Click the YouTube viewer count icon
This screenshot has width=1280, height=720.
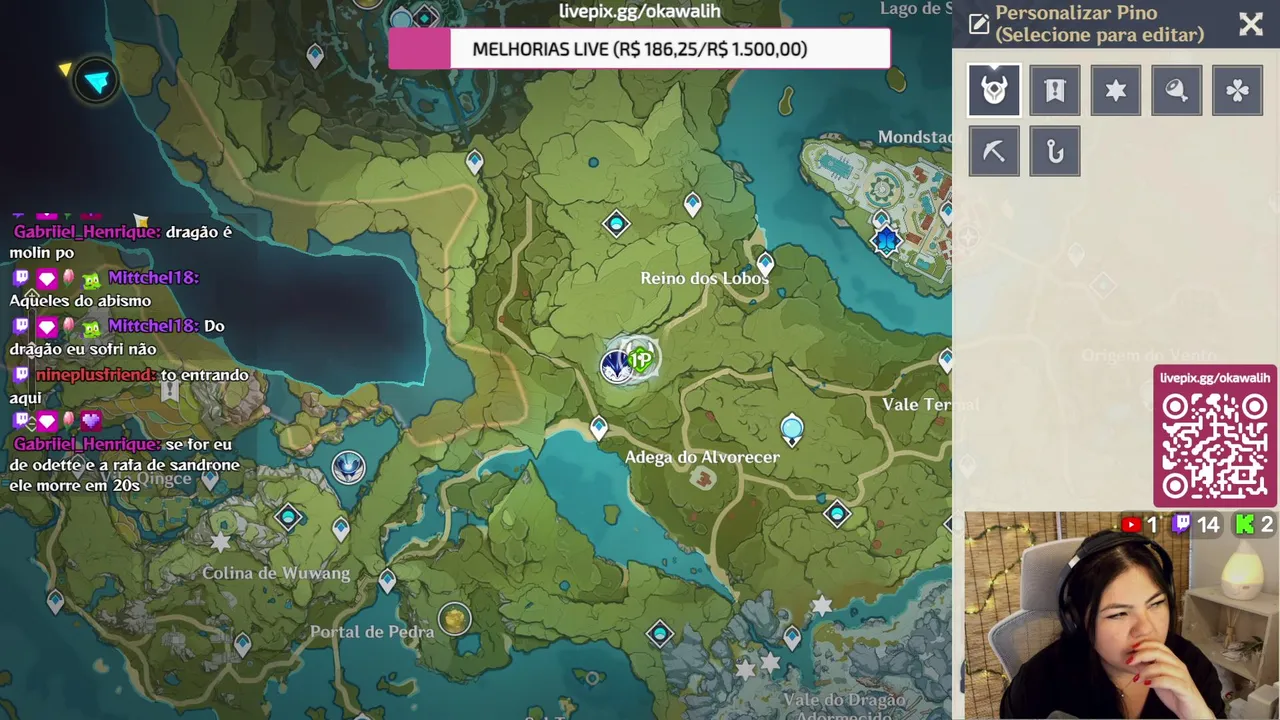[1132, 524]
